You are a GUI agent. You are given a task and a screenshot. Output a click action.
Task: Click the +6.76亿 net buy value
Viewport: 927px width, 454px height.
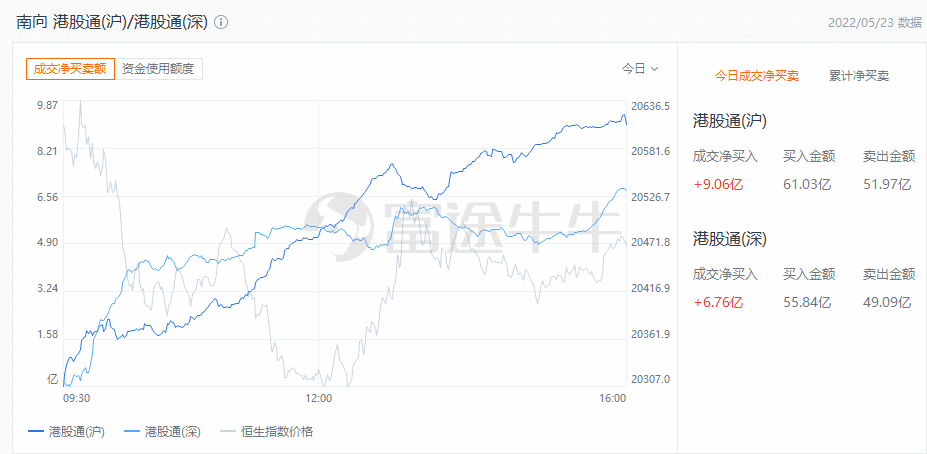point(718,303)
